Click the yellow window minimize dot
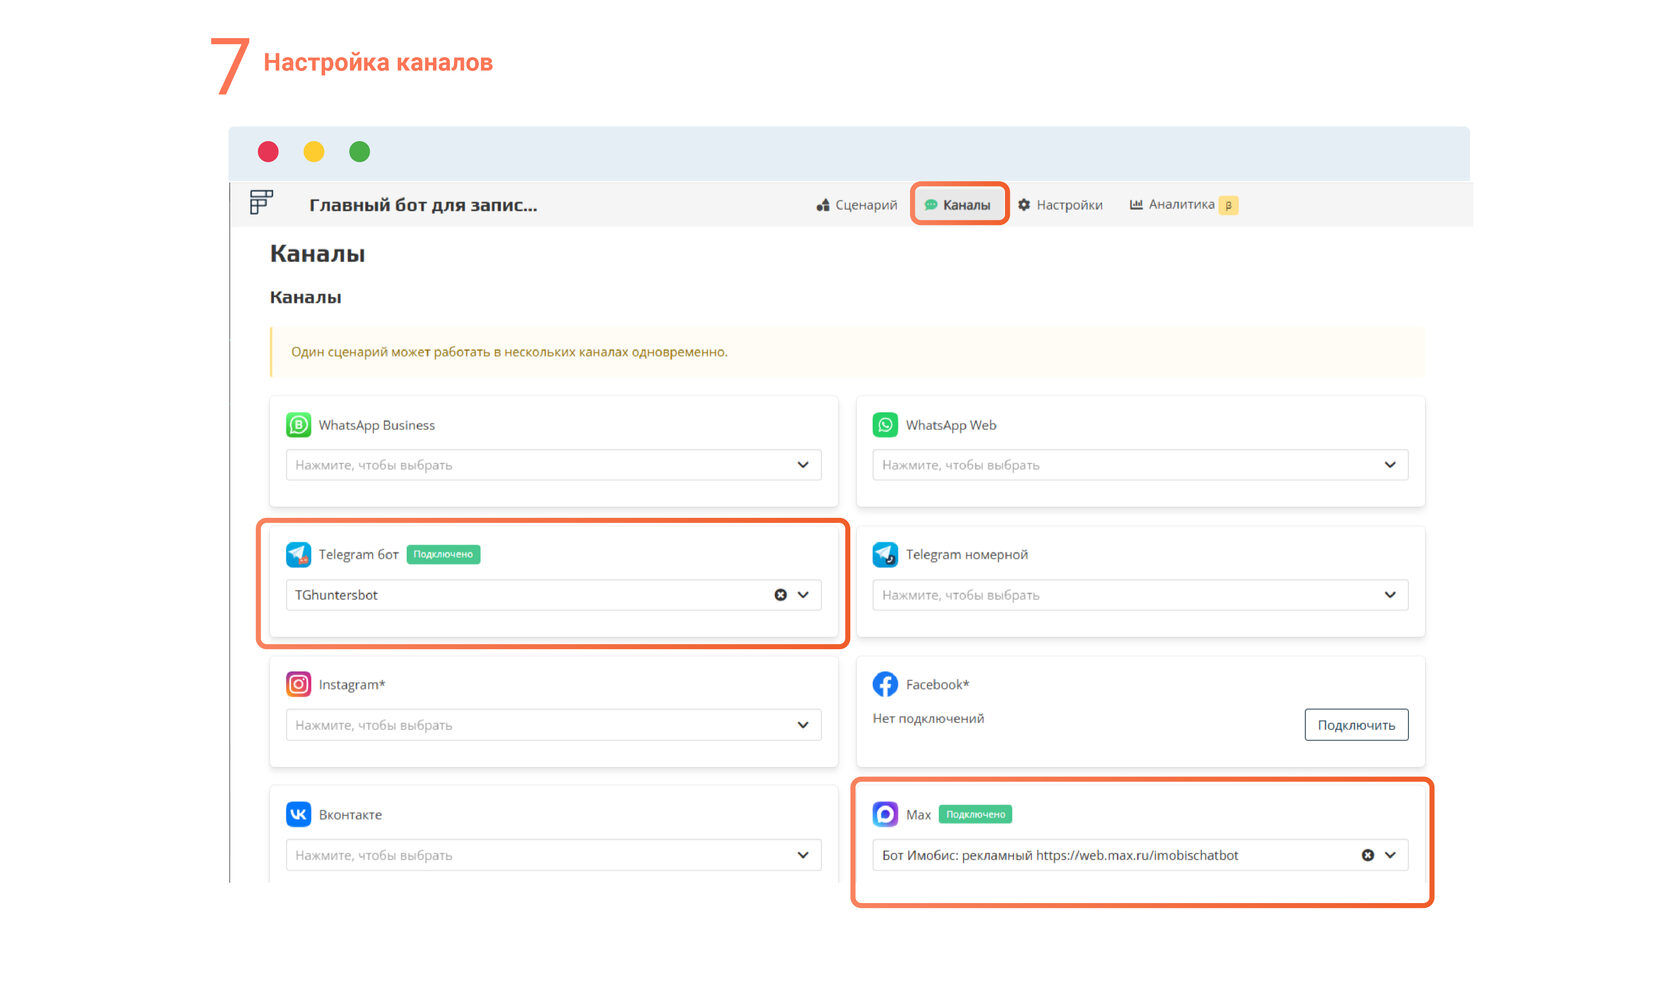 pos(314,151)
